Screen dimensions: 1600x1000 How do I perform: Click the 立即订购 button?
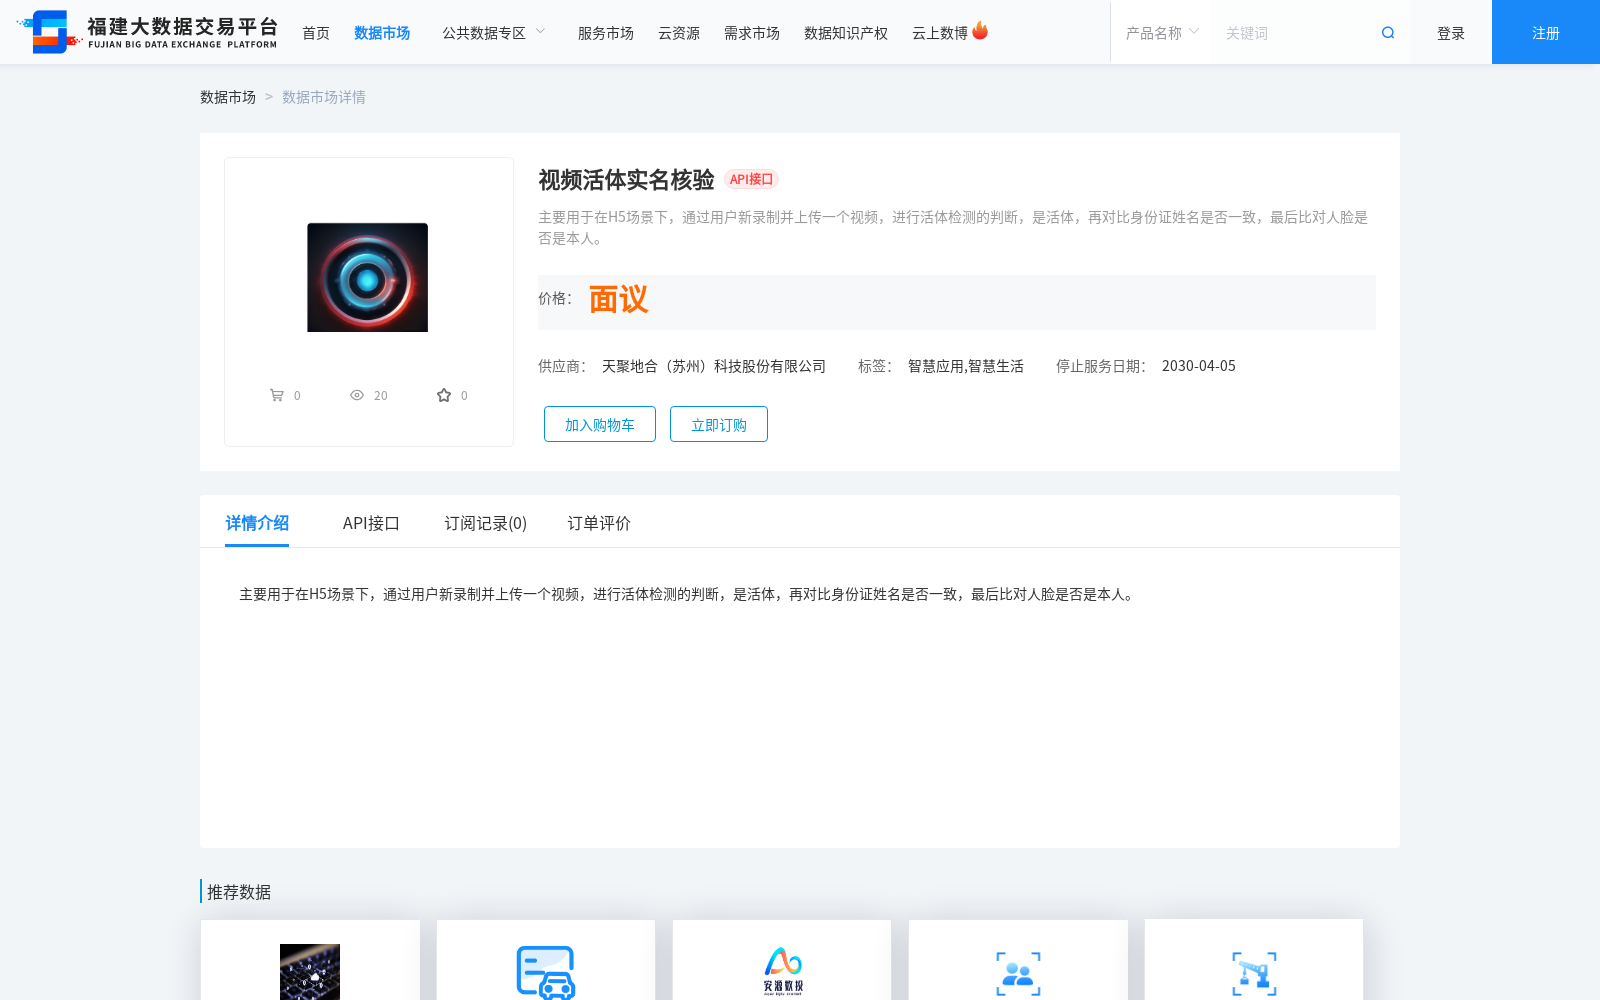[x=718, y=424]
